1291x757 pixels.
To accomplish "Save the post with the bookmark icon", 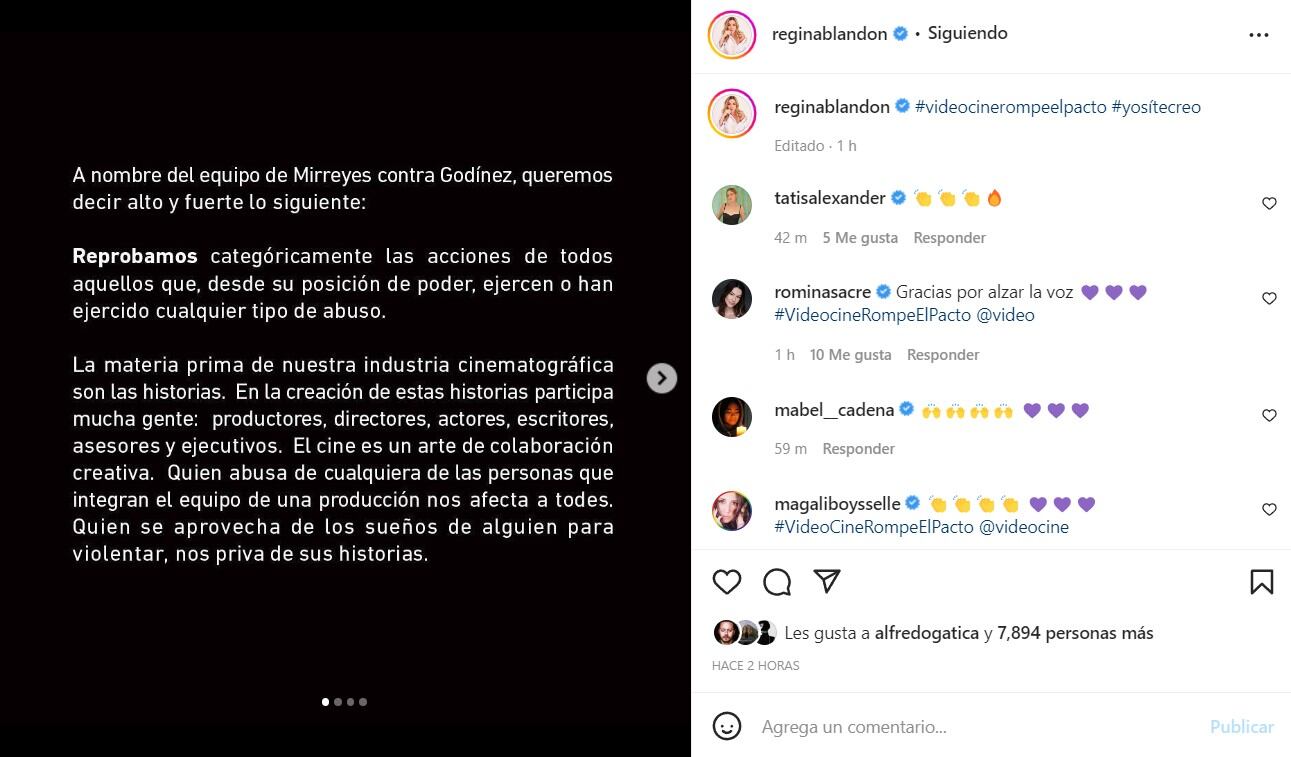I will (x=1262, y=582).
